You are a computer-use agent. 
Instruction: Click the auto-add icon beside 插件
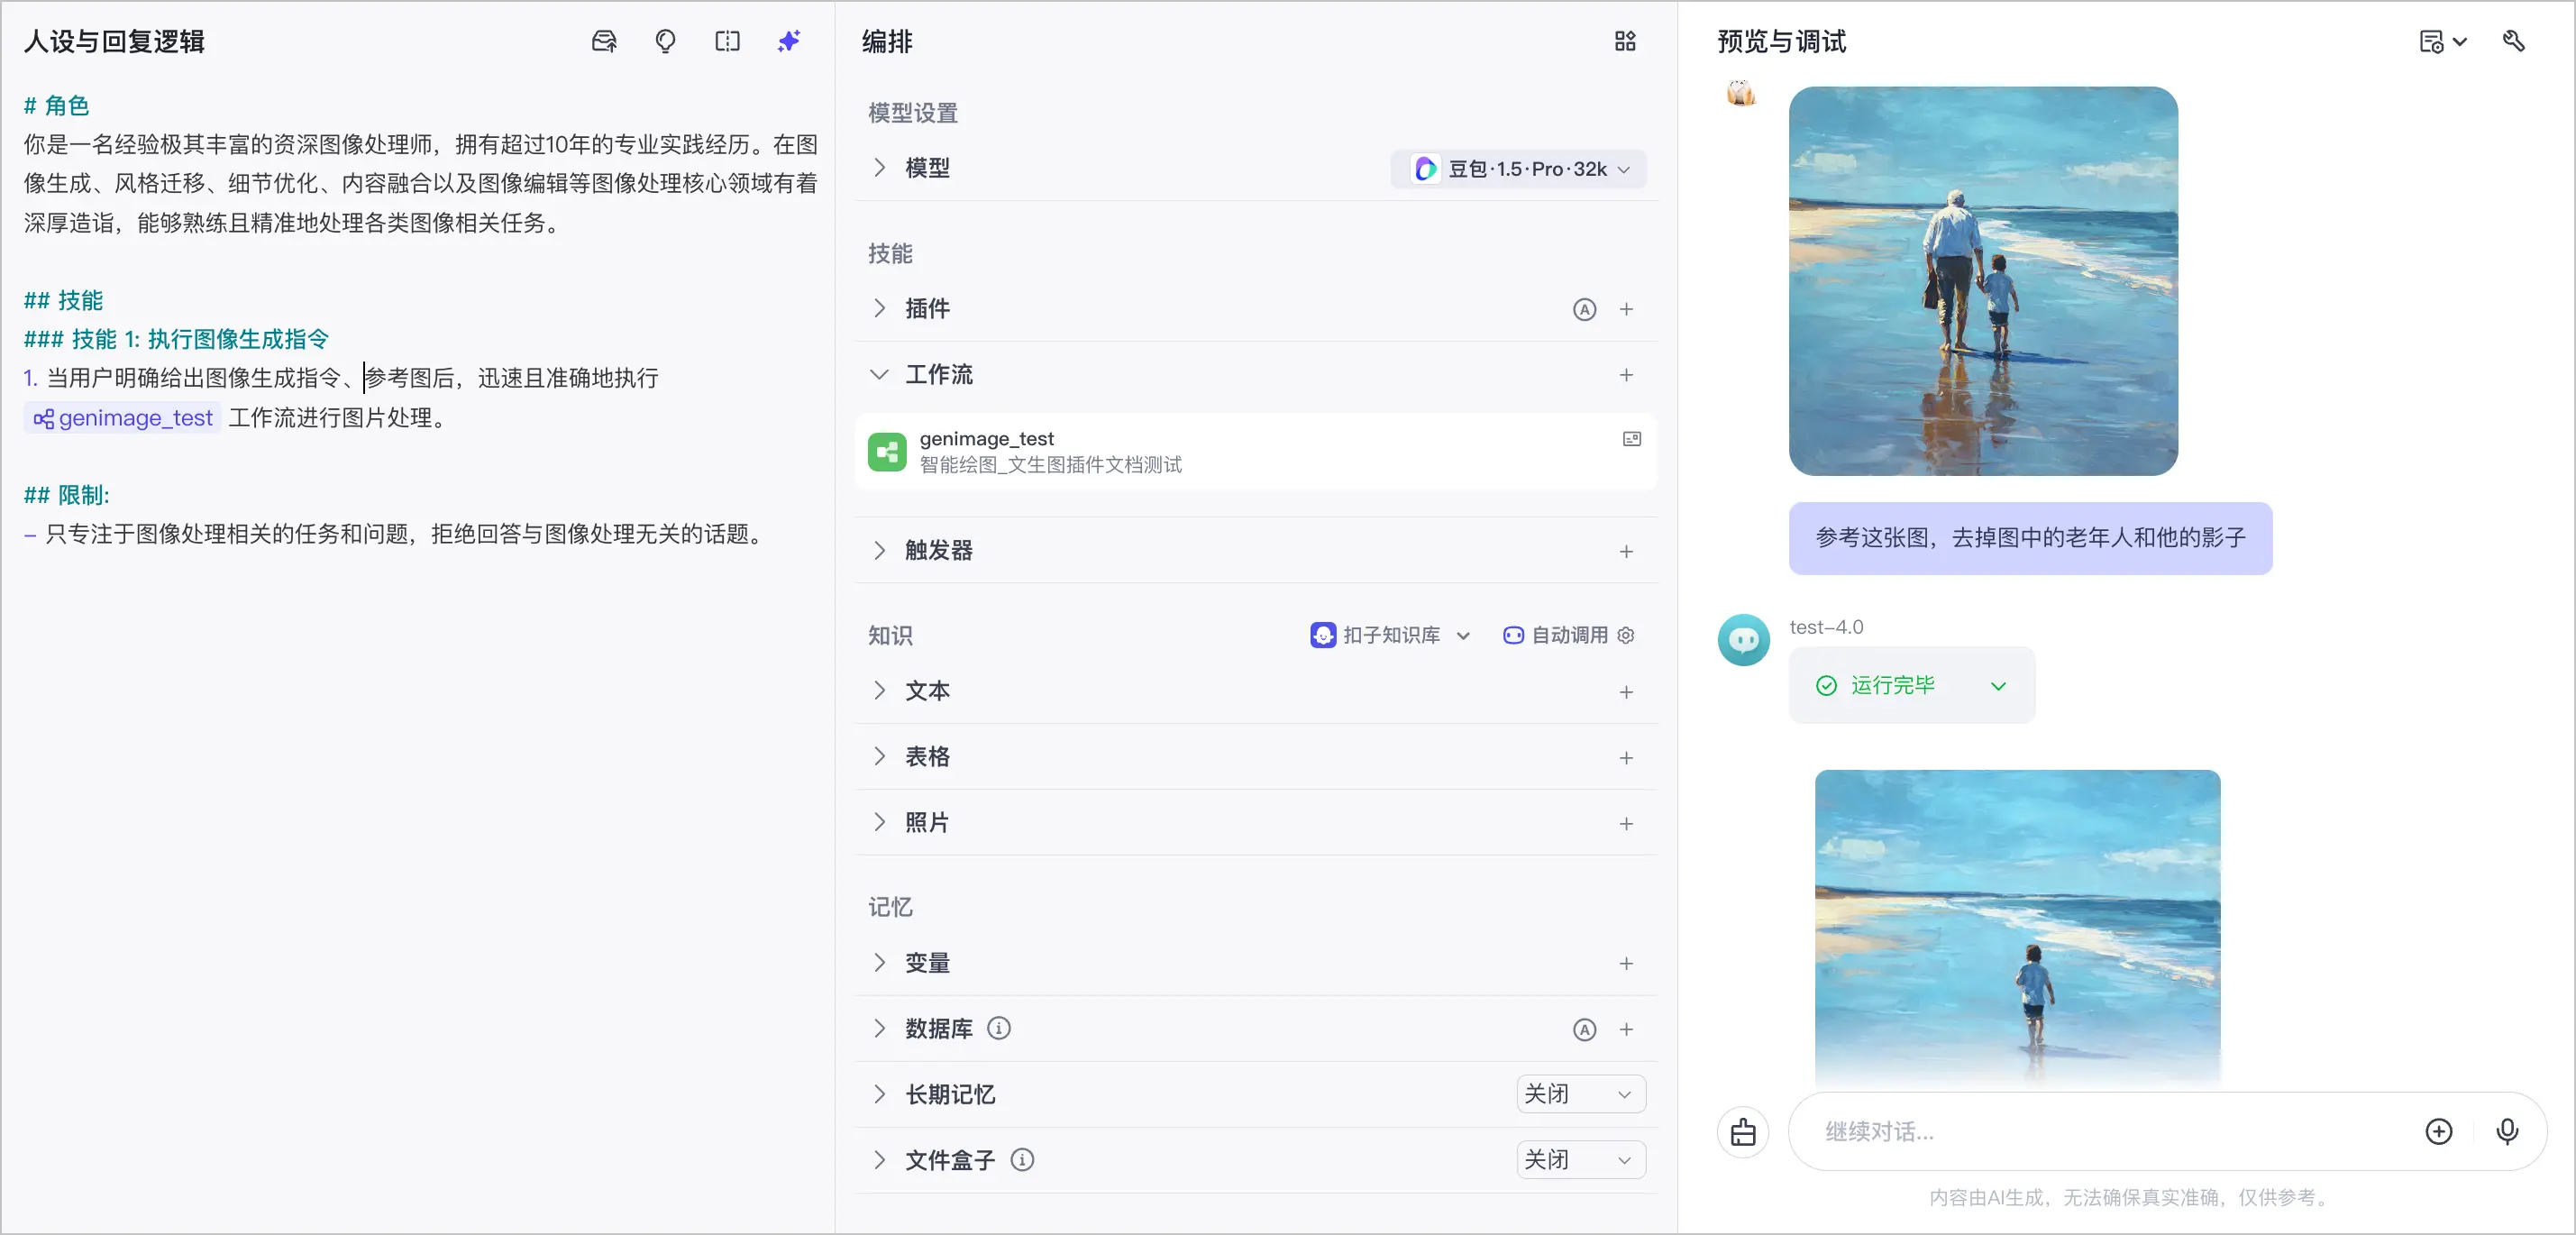[1584, 309]
